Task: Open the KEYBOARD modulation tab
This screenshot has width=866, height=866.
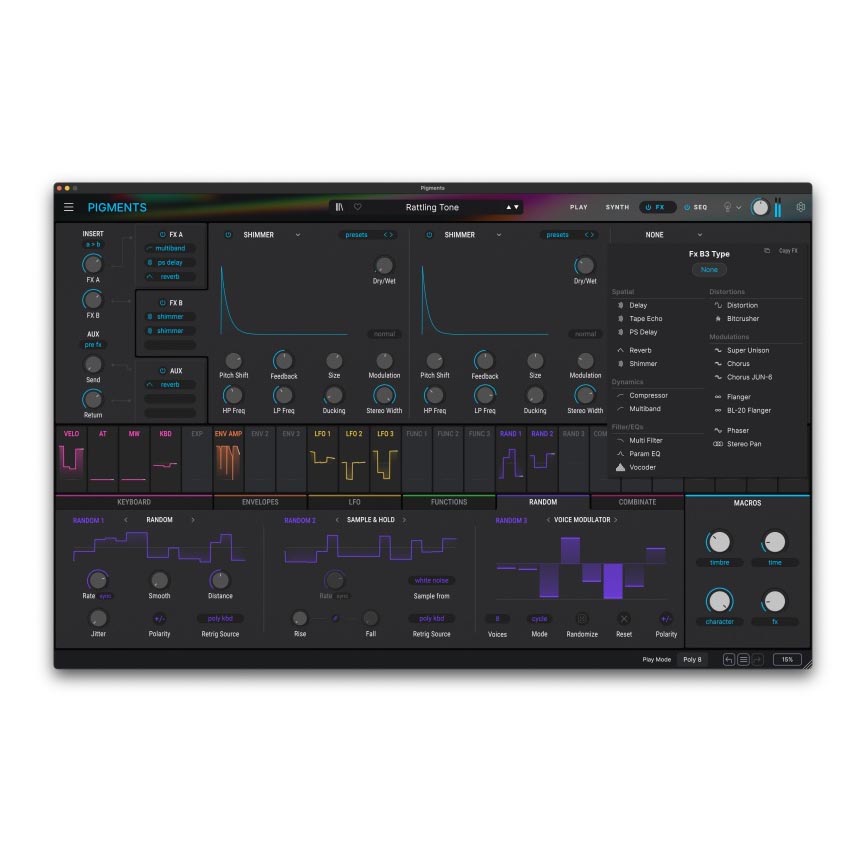Action: click(x=134, y=502)
